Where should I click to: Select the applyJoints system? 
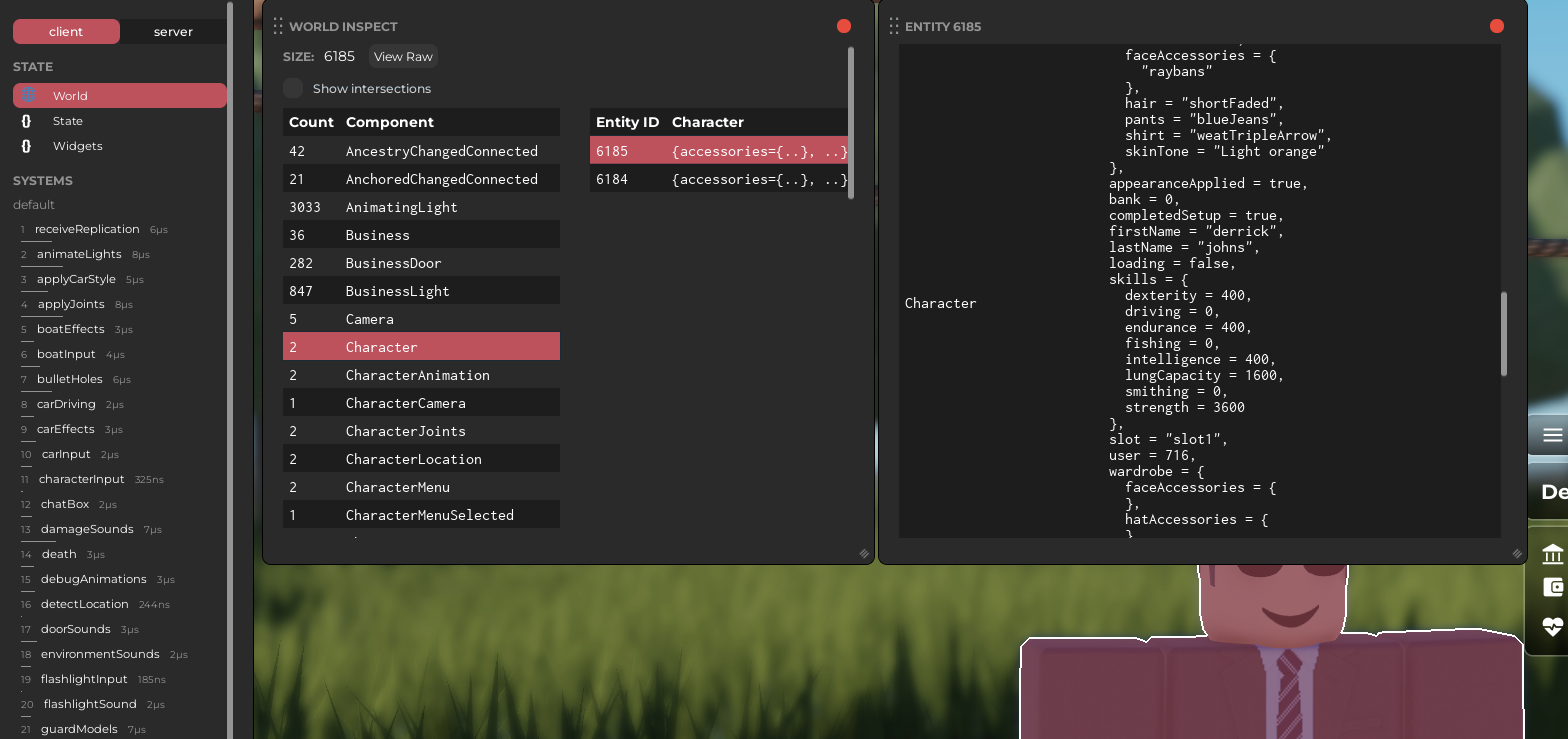[71, 304]
